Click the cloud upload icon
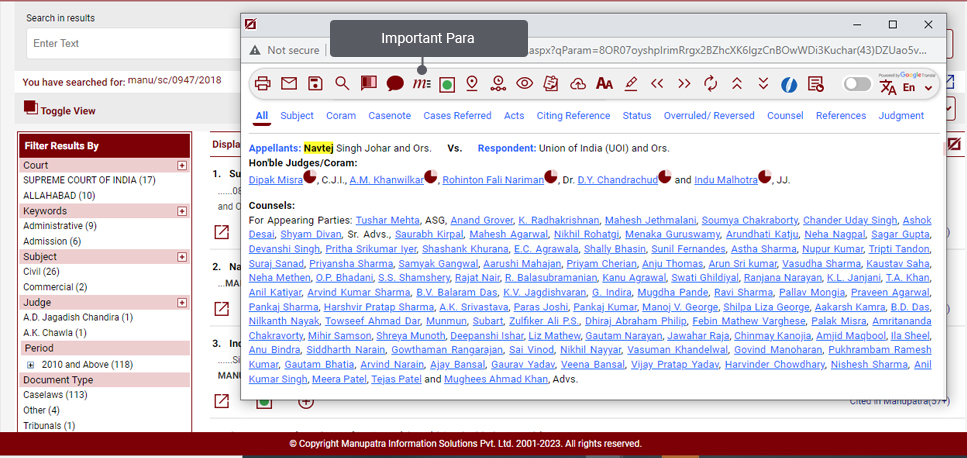The width and height of the screenshot is (967, 458). coord(577,84)
